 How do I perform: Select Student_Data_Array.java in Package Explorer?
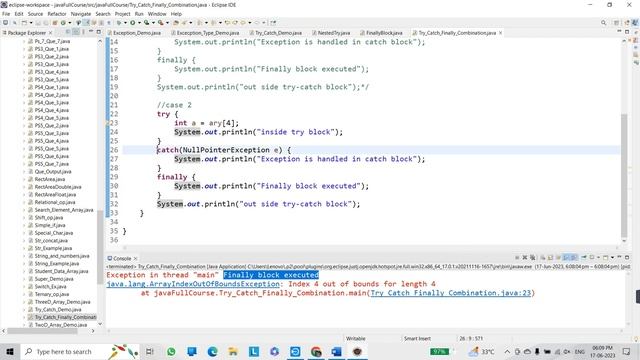click(61, 271)
